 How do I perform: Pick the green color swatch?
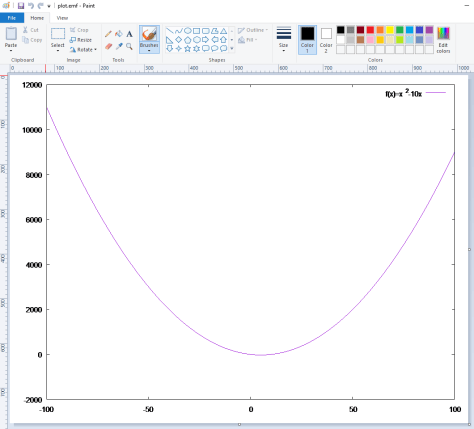click(400, 30)
